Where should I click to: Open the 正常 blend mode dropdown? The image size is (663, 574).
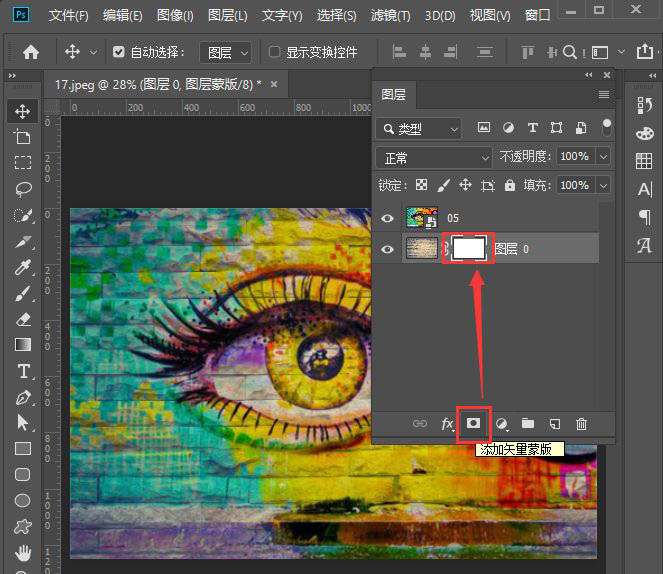pyautogui.click(x=434, y=158)
